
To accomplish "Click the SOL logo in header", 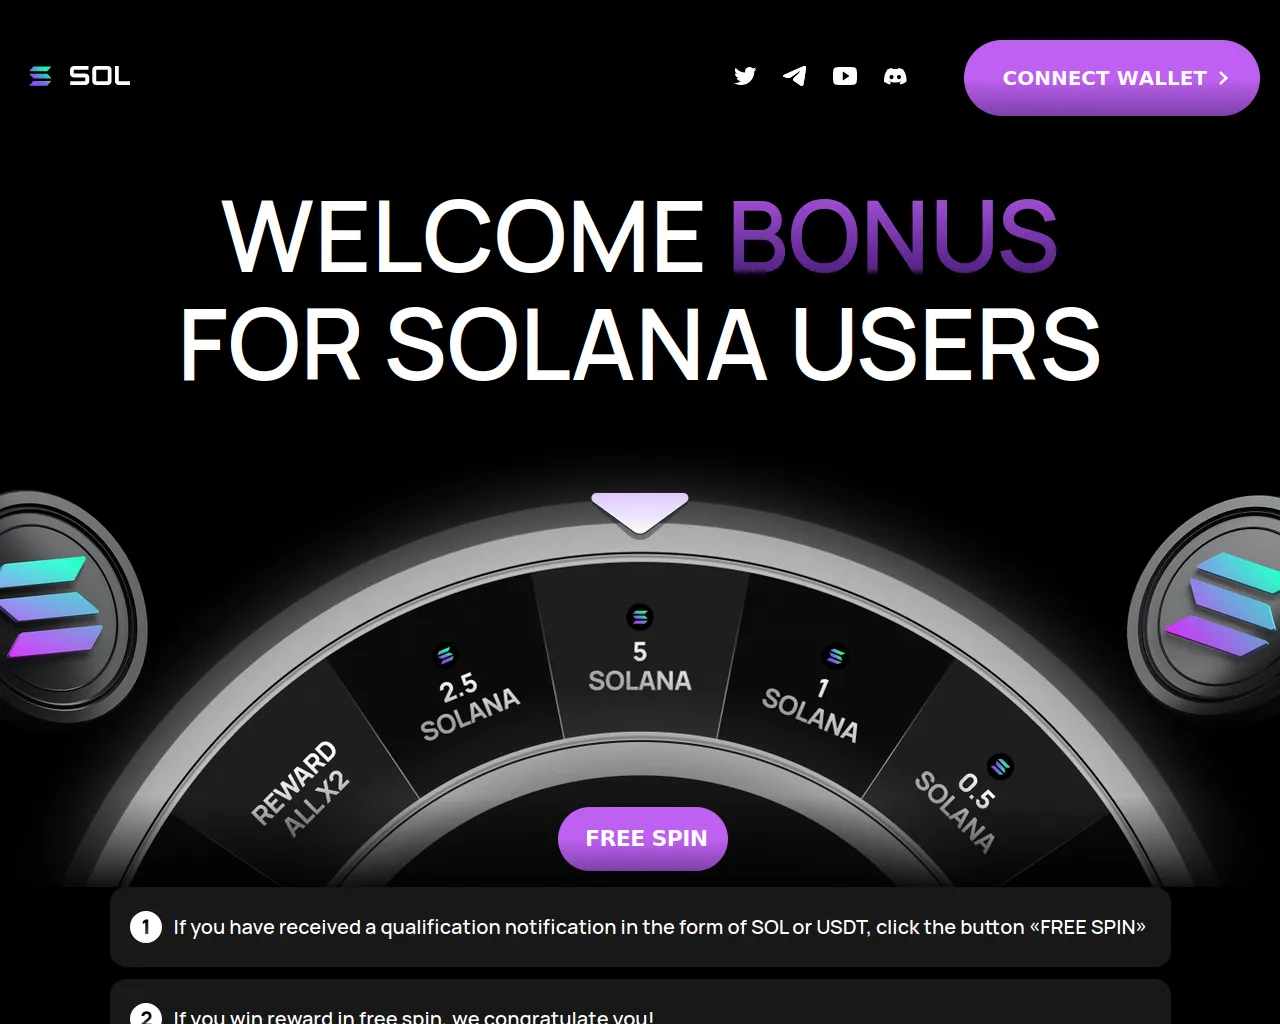I will [x=80, y=76].
